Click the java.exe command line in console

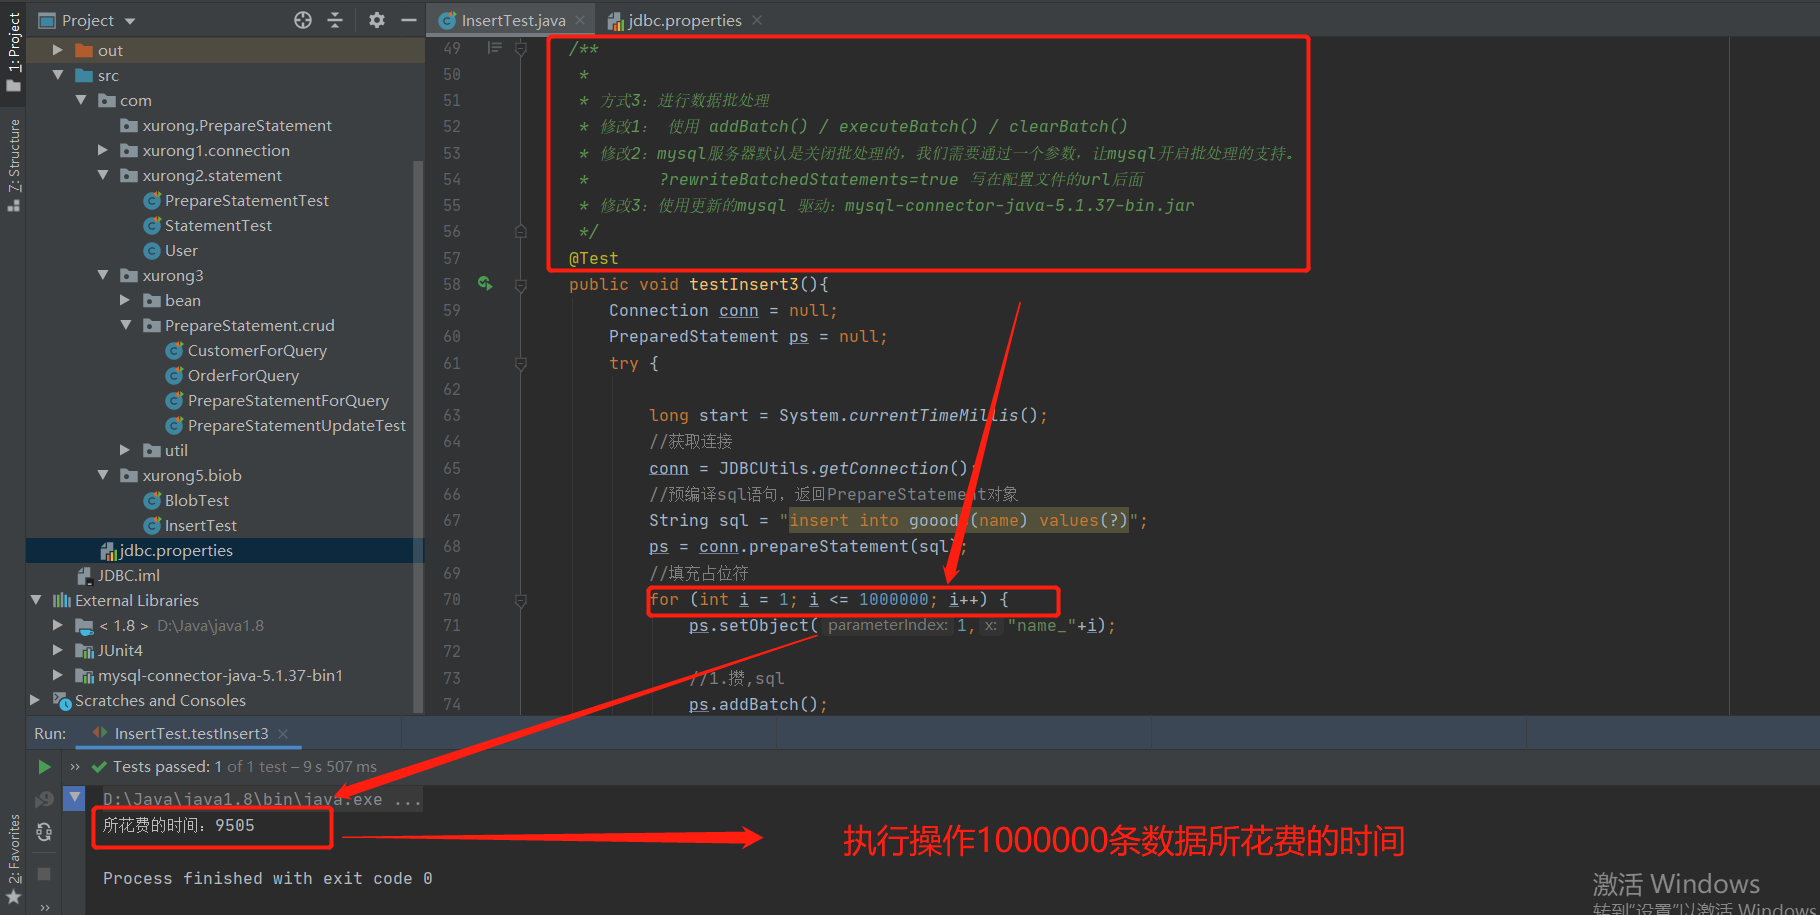[262, 799]
